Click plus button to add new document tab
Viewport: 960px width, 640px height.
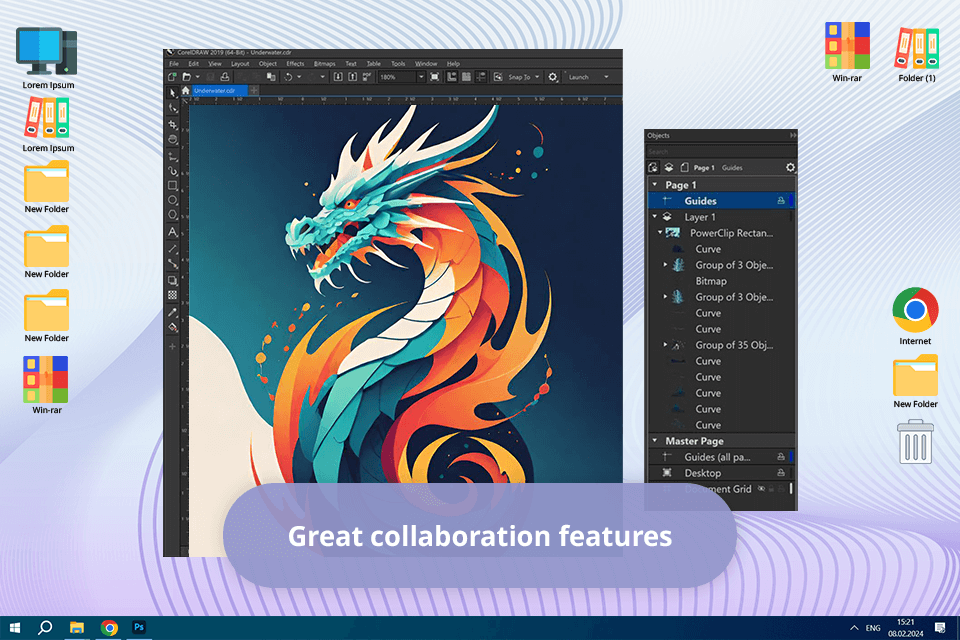254,91
